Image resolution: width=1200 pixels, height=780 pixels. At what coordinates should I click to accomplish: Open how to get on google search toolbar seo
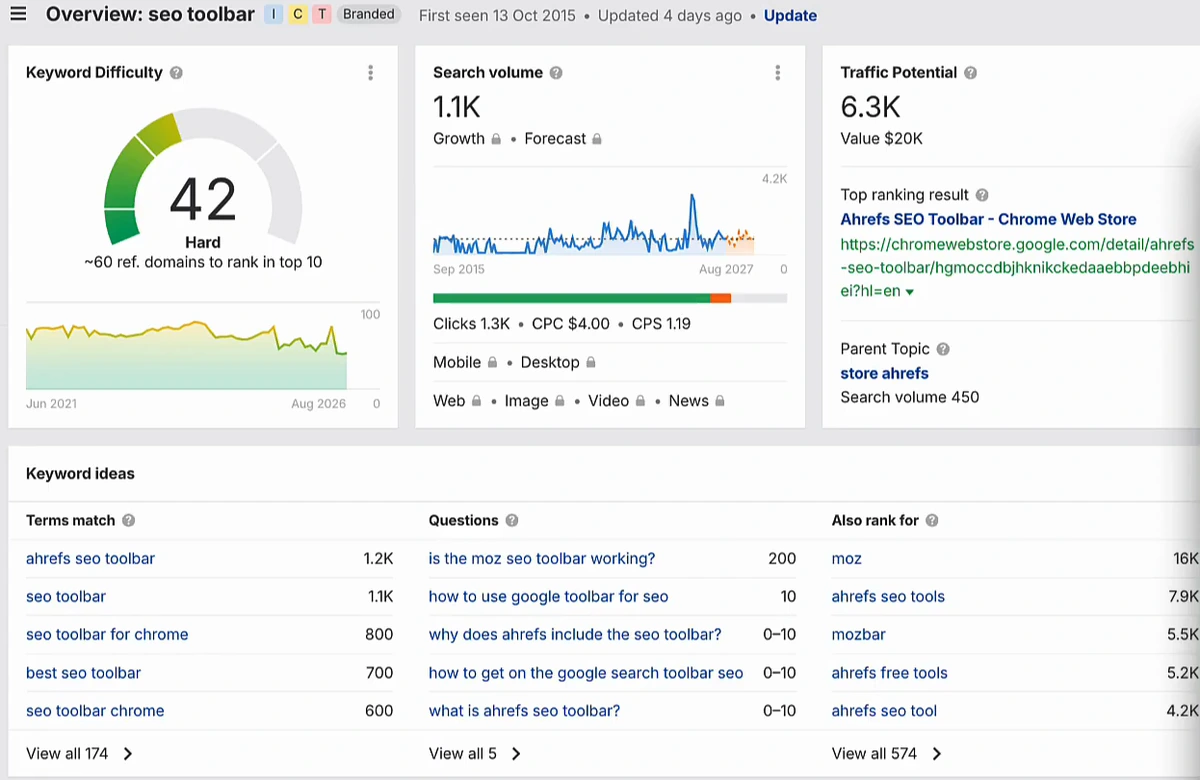tap(586, 673)
